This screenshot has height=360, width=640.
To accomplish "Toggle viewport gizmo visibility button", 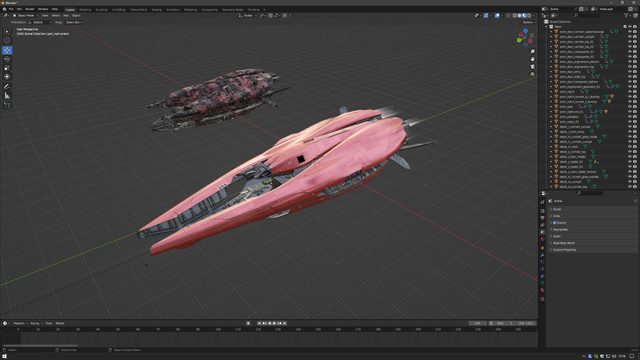I will pyautogui.click(x=486, y=16).
